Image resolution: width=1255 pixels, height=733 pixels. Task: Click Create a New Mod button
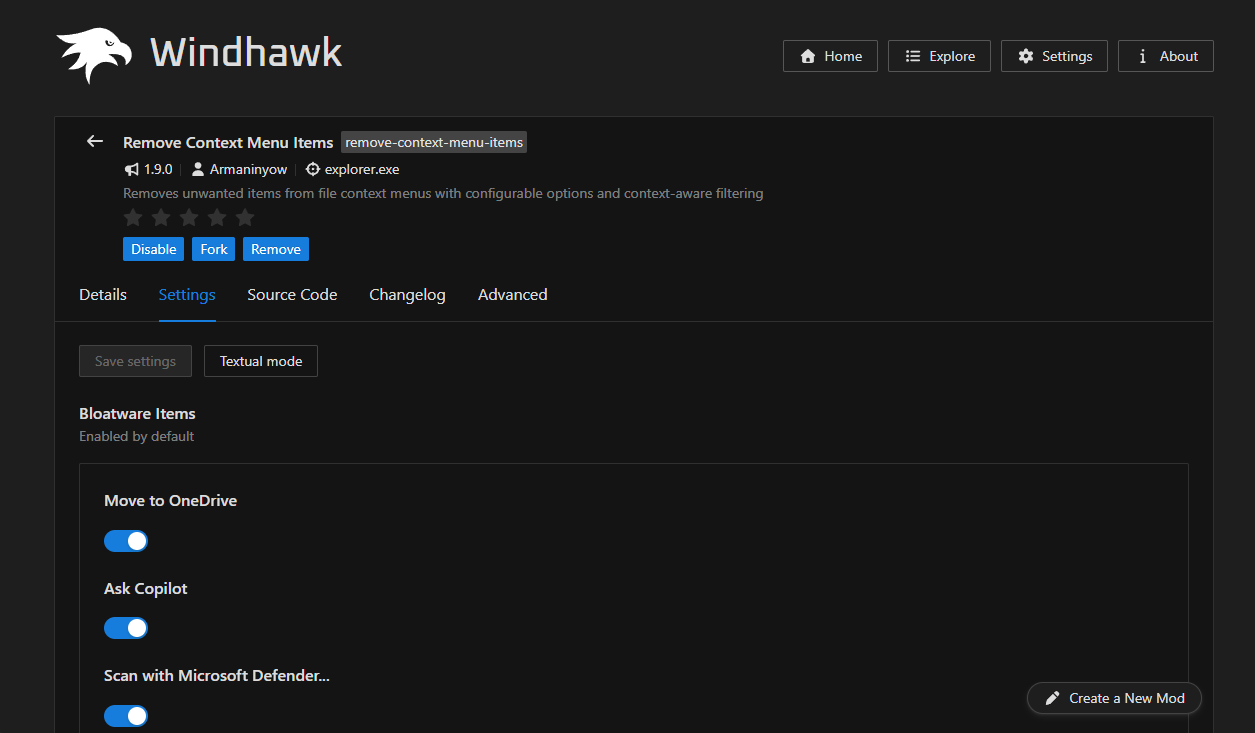pyautogui.click(x=1114, y=698)
